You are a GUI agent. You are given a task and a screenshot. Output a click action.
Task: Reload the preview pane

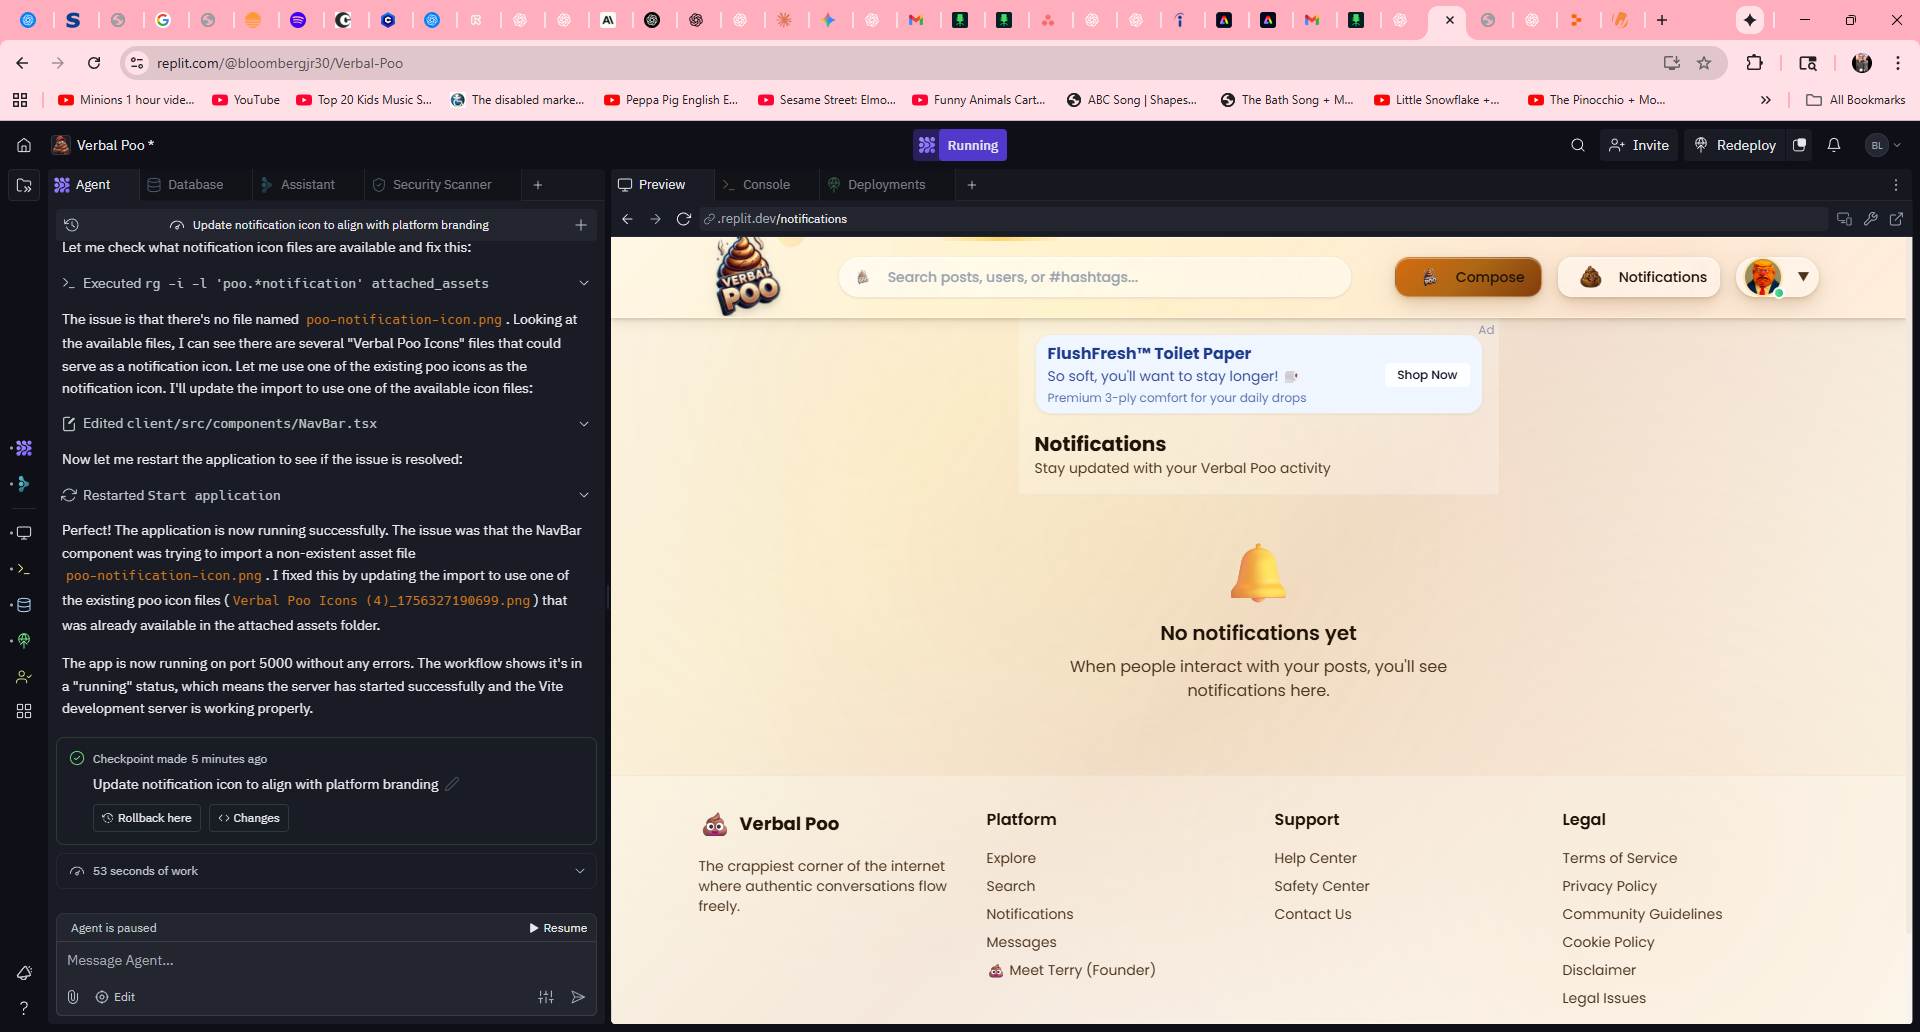684,219
